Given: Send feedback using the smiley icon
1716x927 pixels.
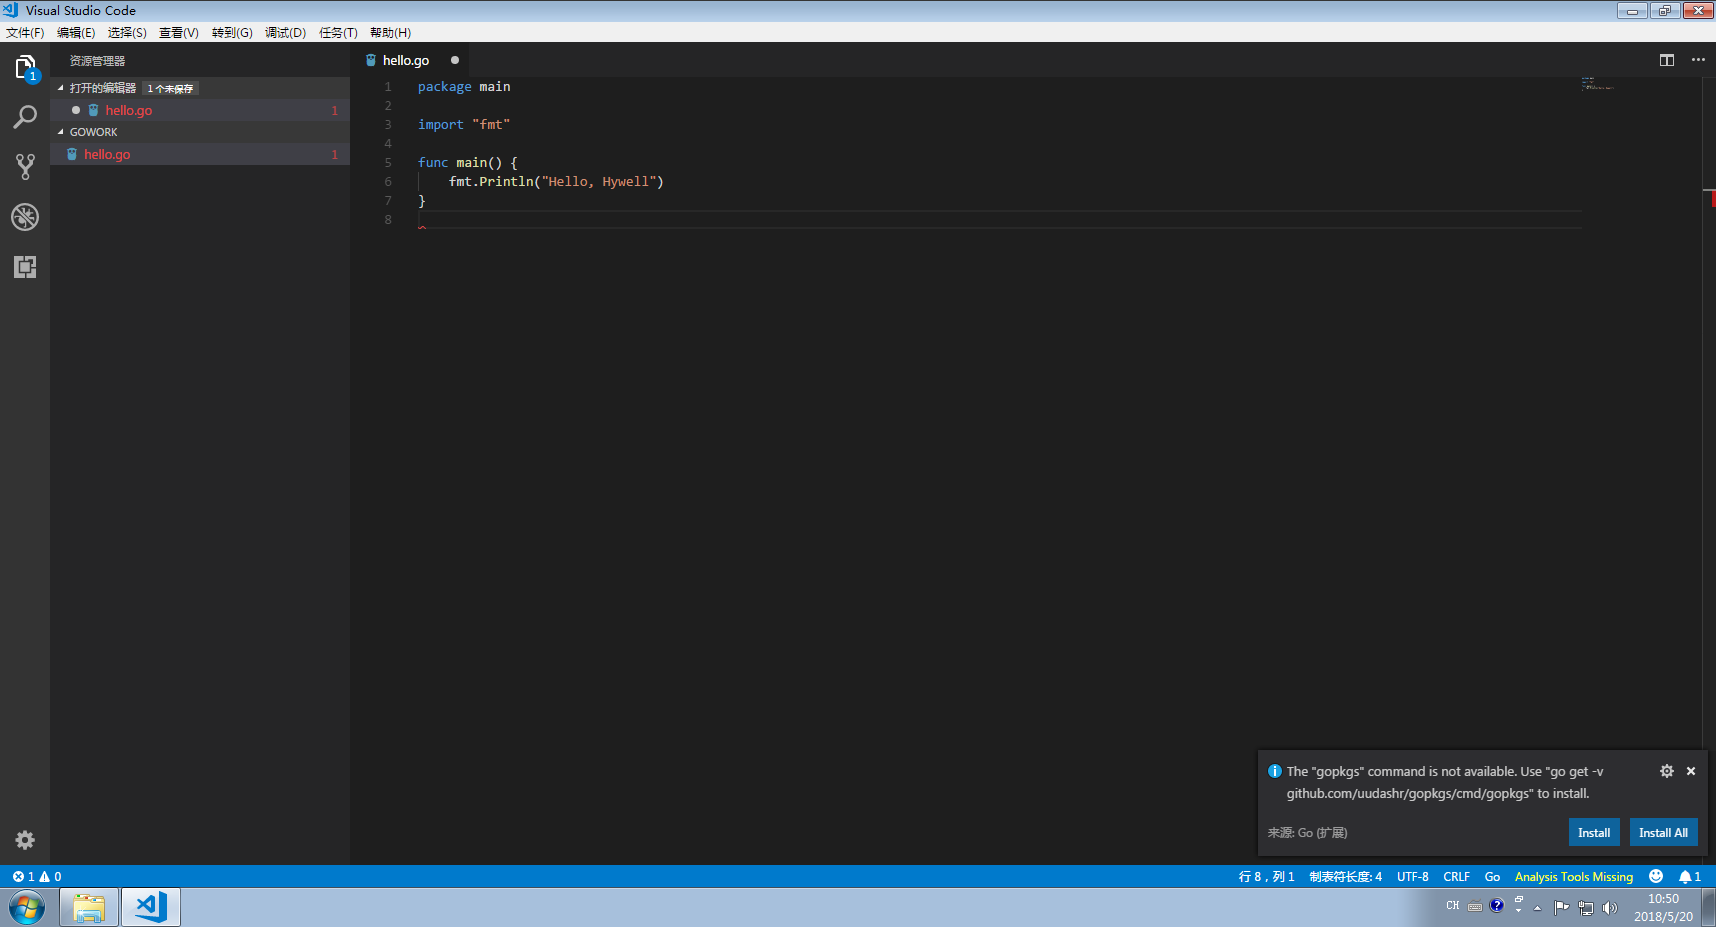Looking at the screenshot, I should (x=1655, y=876).
